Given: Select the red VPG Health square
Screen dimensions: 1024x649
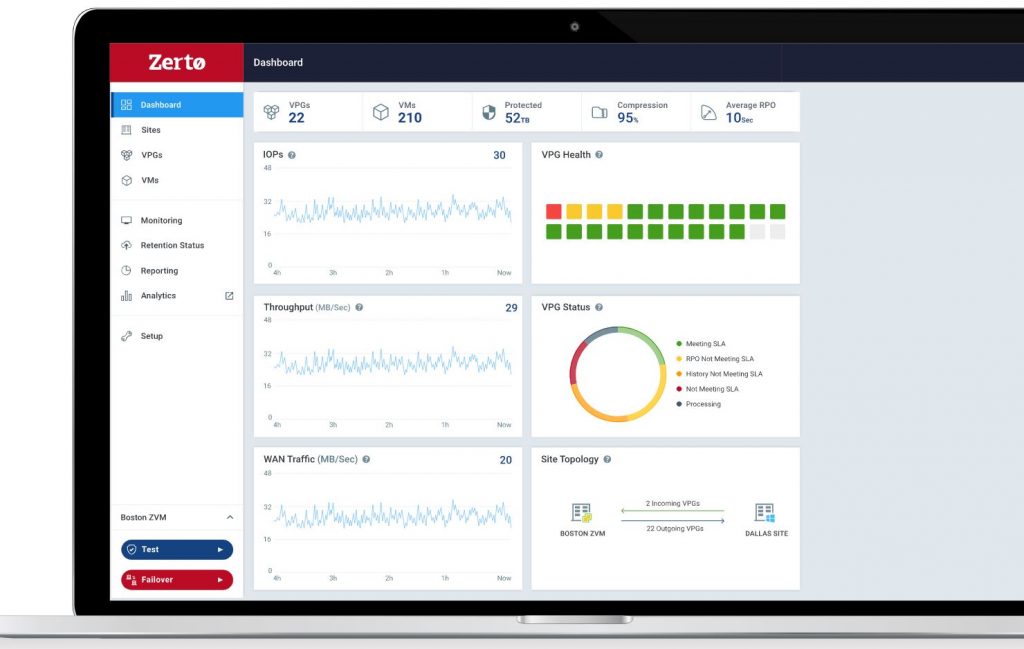Looking at the screenshot, I should pyautogui.click(x=554, y=212).
